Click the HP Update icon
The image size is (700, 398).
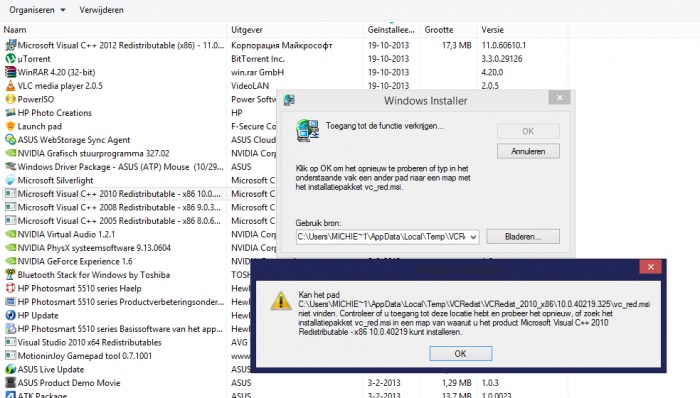[x=10, y=315]
